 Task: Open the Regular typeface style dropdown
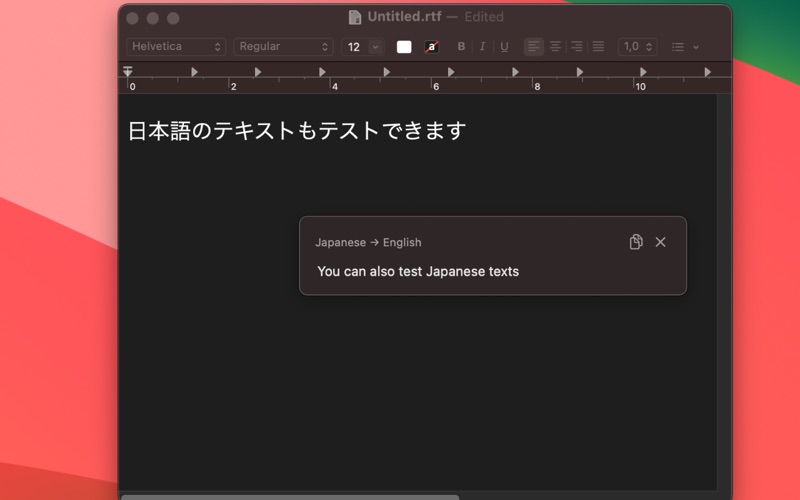[x=283, y=46]
